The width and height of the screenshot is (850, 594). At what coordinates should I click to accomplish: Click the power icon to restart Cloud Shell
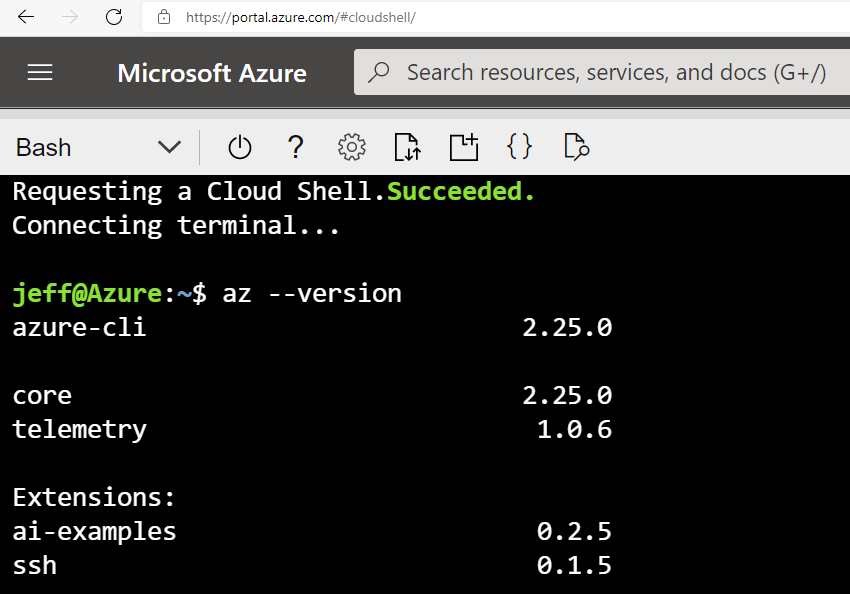pos(239,147)
